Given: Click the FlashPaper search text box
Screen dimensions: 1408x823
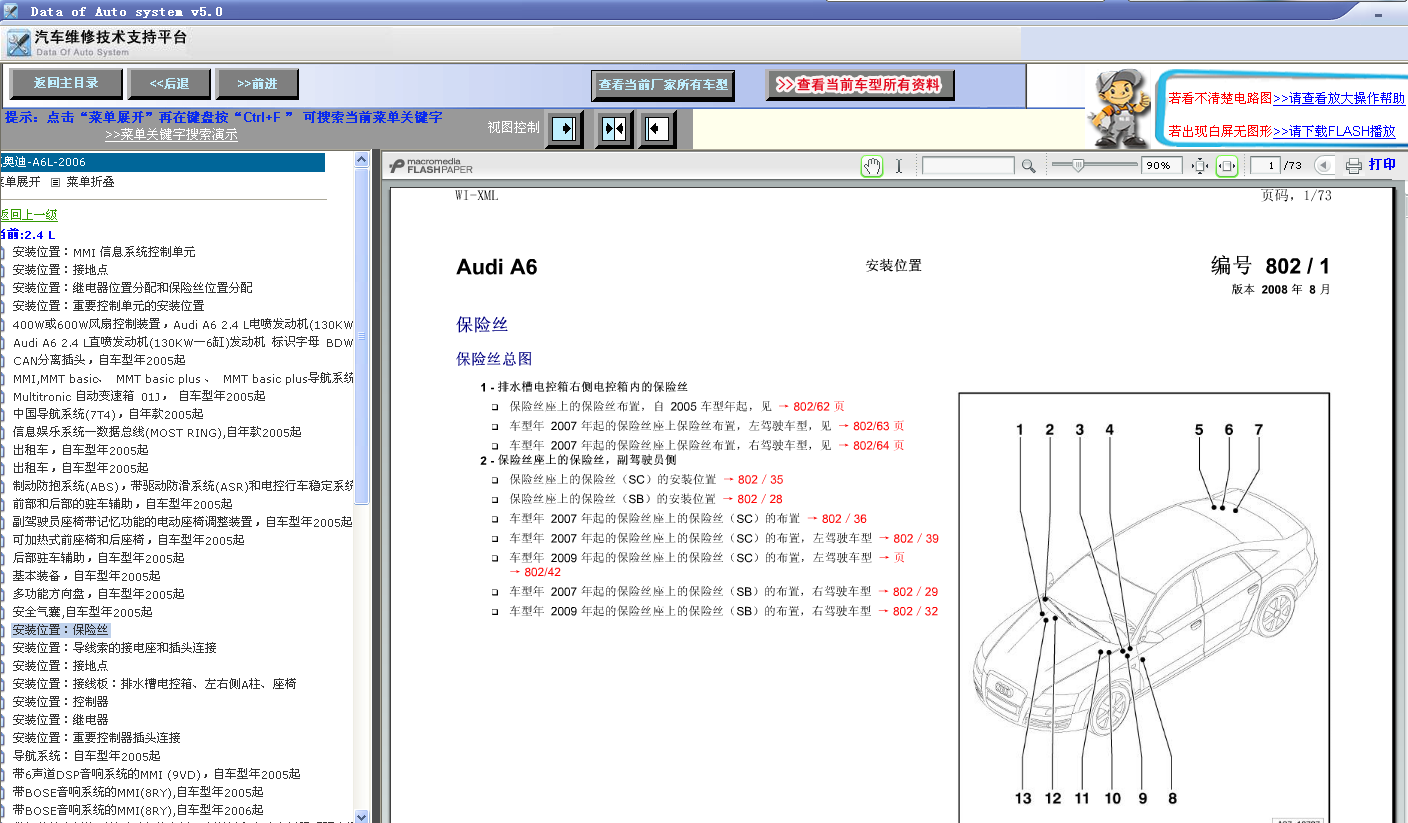Looking at the screenshot, I should (x=968, y=166).
